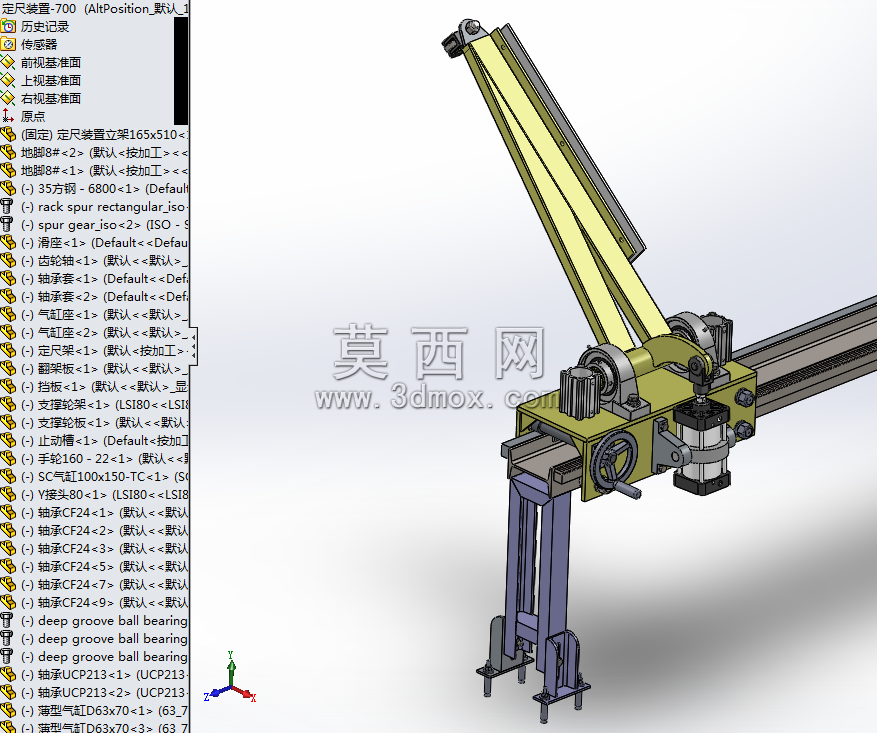Click the first deep groove ball bearing toolbox icon
The image size is (877, 733).
point(7,621)
